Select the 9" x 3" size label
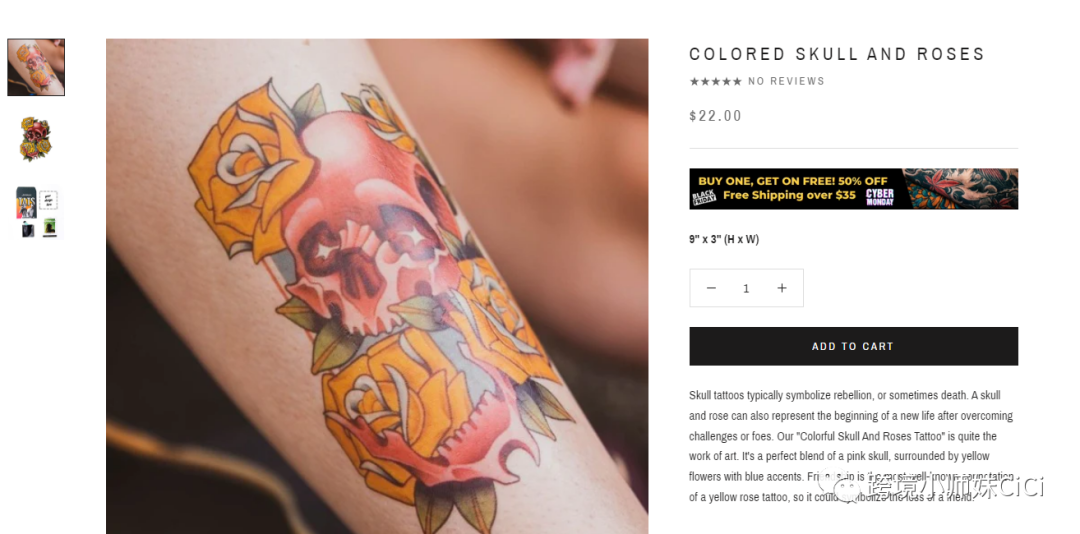The height and width of the screenshot is (534, 1080). pyautogui.click(x=724, y=240)
